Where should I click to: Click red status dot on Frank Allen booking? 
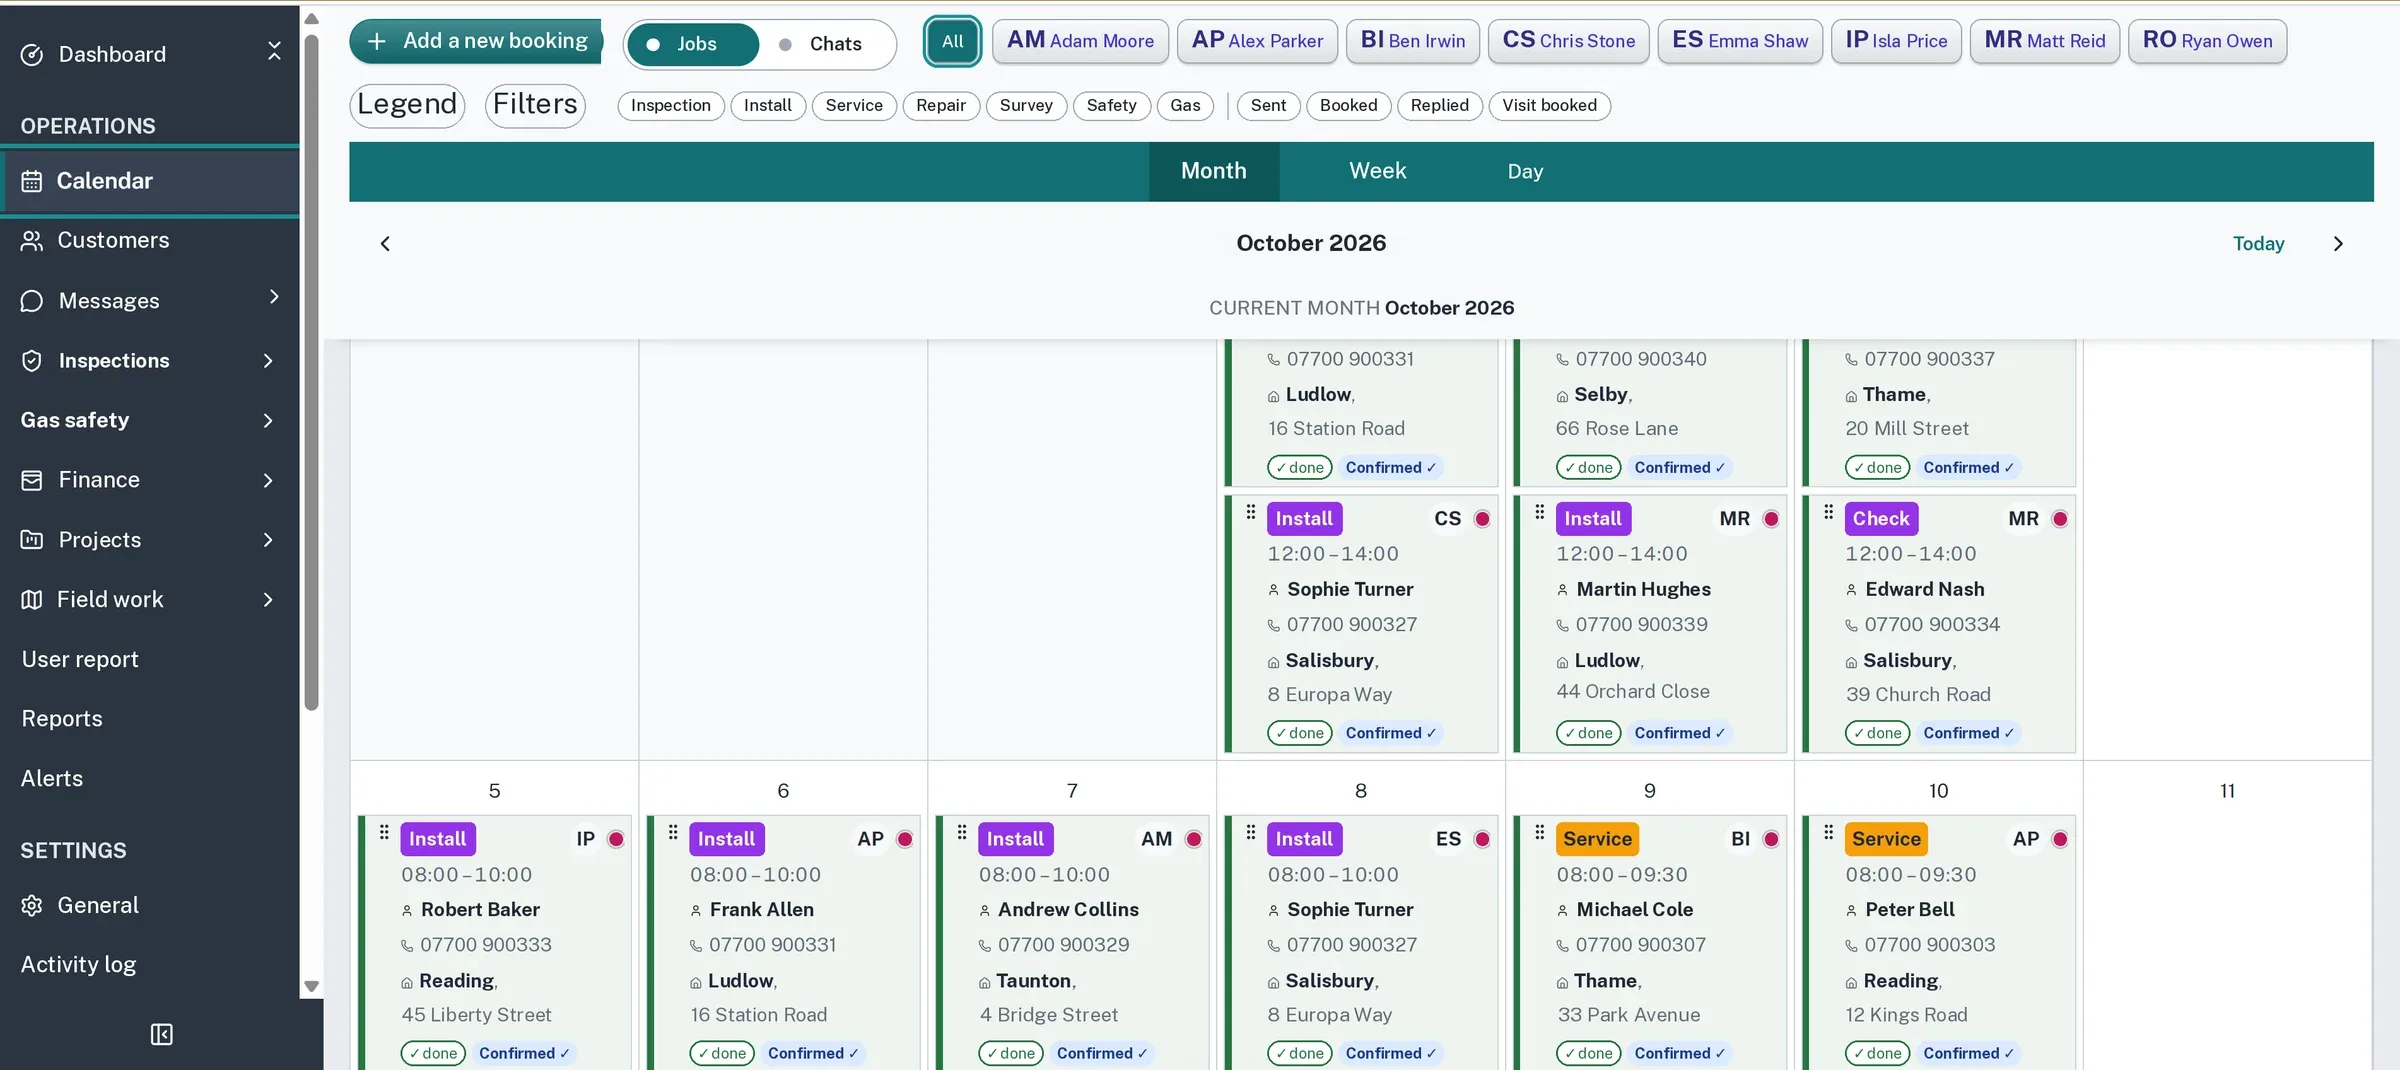905,839
